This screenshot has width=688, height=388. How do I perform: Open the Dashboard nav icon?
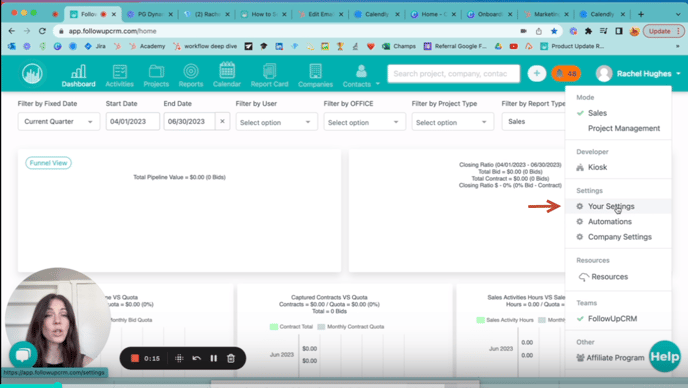point(78,75)
